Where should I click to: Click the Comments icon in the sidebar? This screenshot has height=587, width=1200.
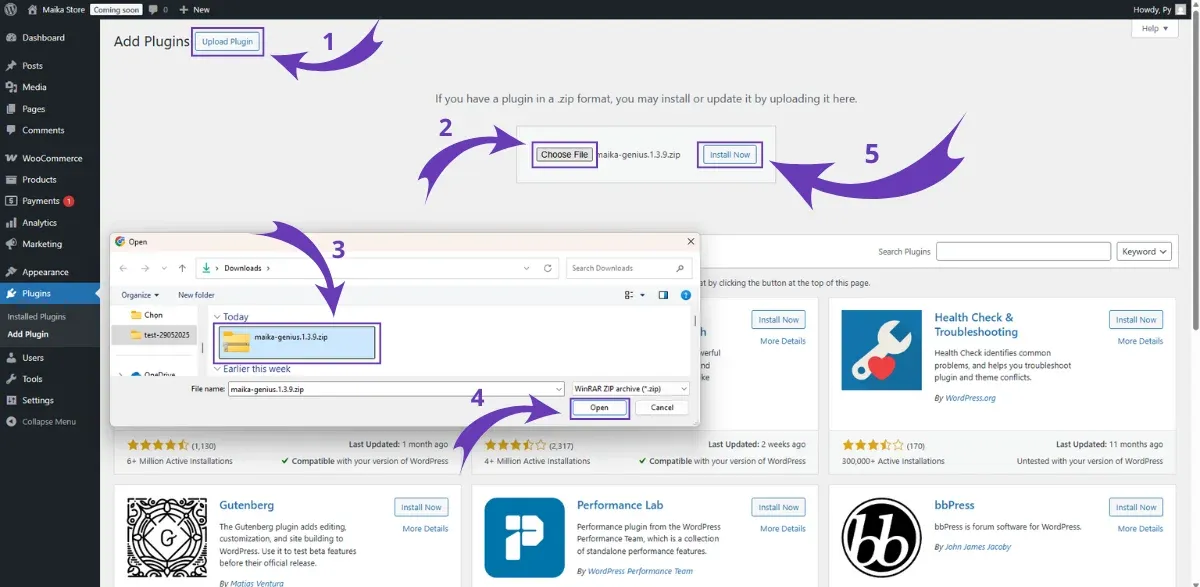tap(11, 130)
